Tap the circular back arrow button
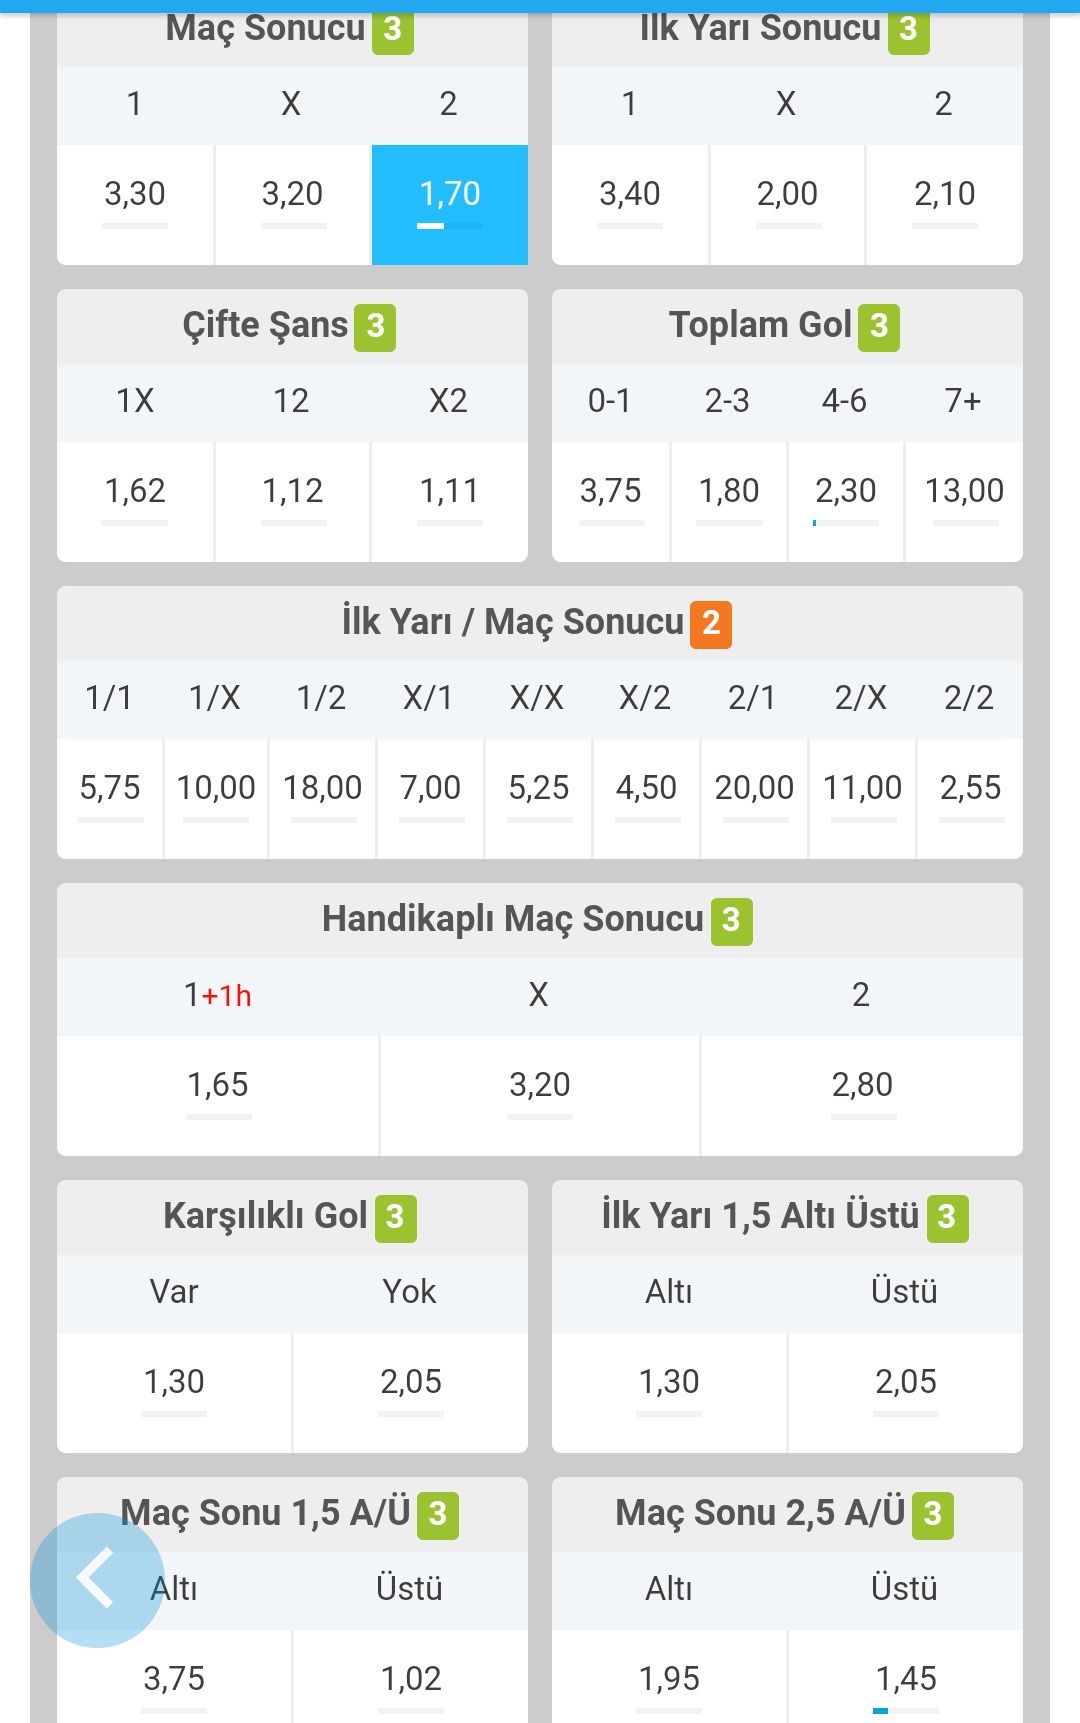Image resolution: width=1080 pixels, height=1723 pixels. click(x=97, y=1580)
